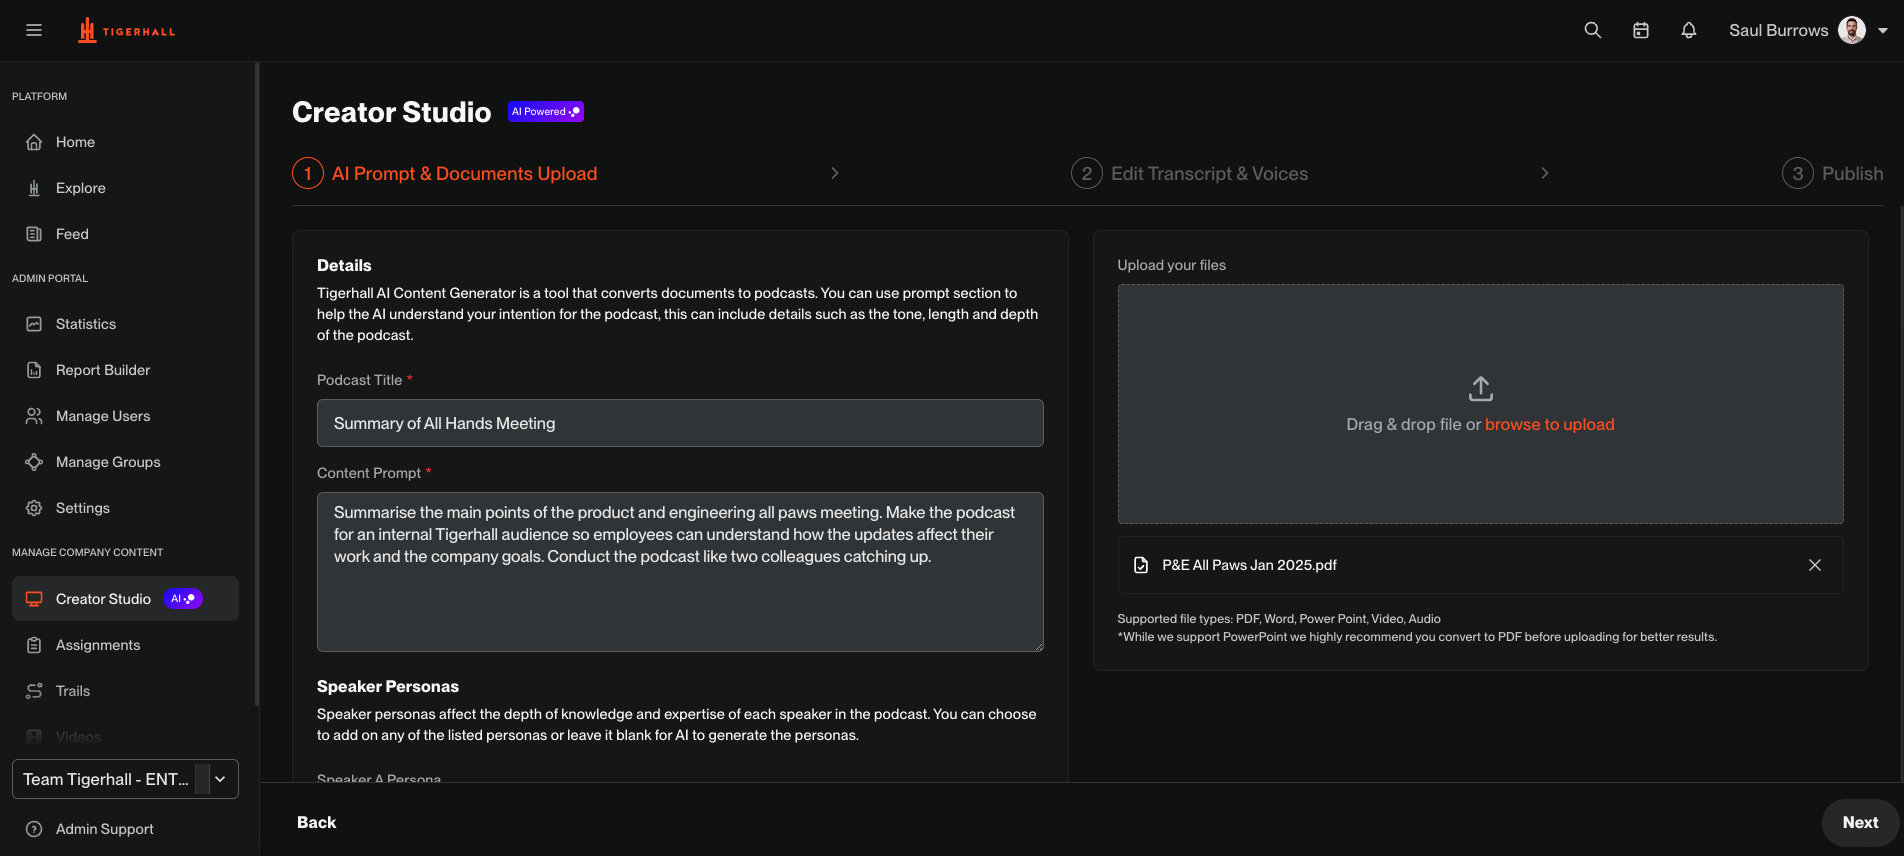Open Admin Support link
Screen dimensions: 1904x856
click(105, 829)
